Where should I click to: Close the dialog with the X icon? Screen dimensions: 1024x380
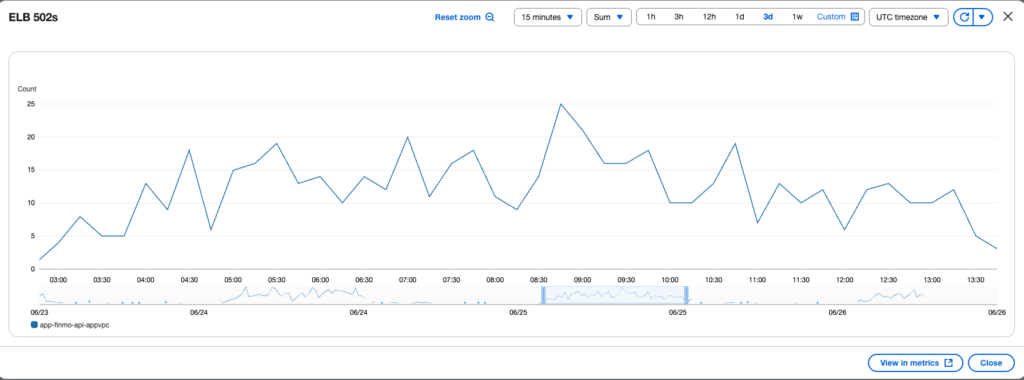[x=1008, y=17]
